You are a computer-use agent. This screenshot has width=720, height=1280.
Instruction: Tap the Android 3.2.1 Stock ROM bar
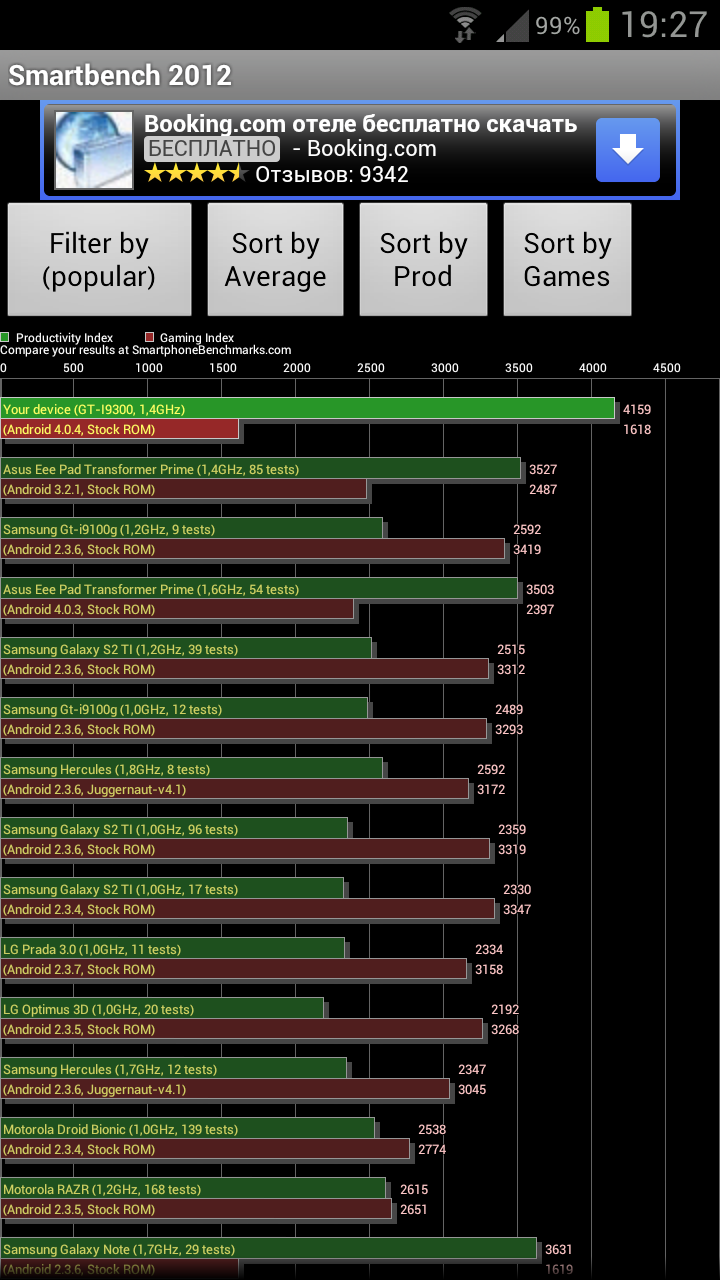(184, 489)
